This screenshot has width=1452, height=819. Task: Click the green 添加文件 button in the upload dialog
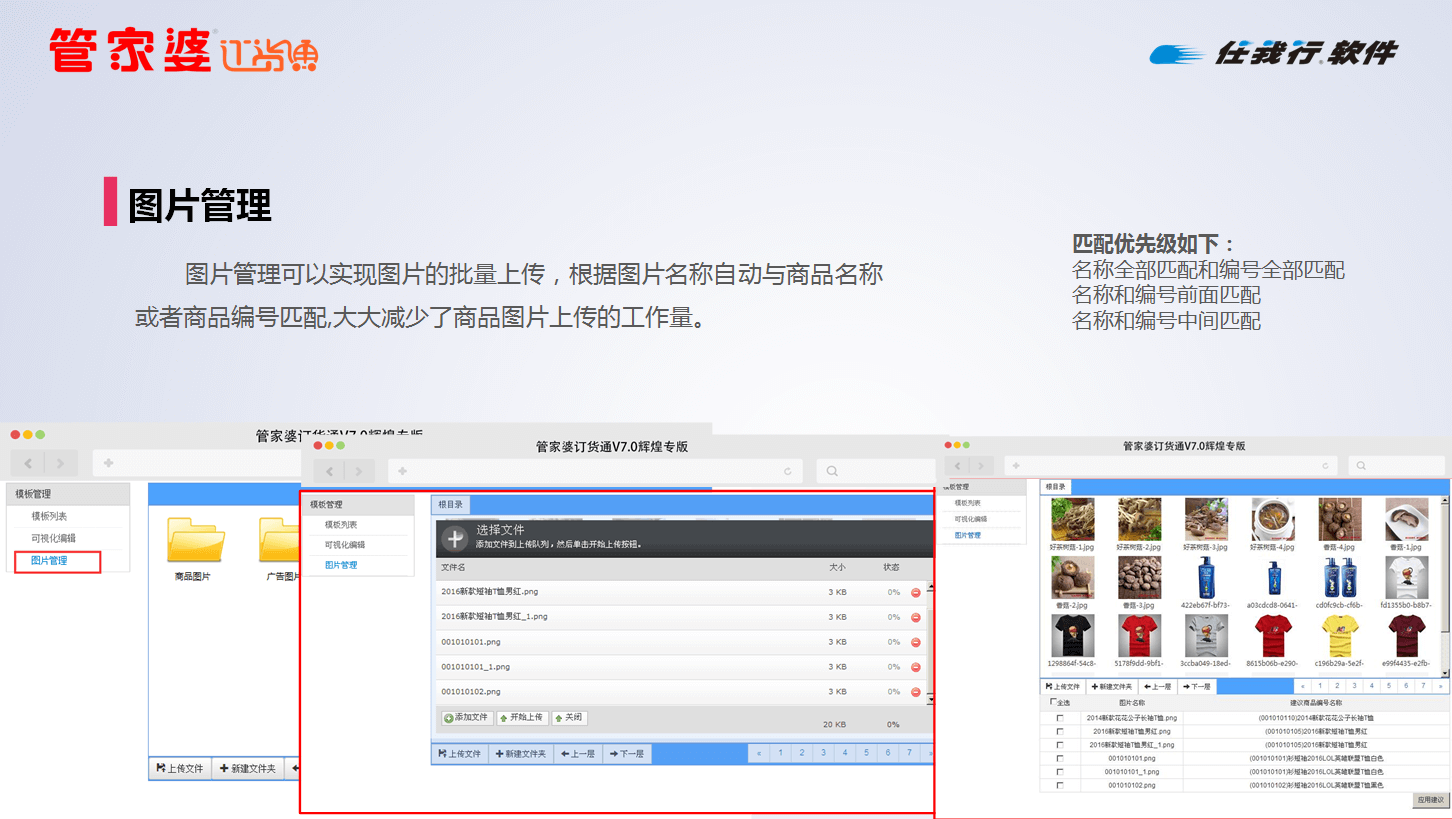468,718
